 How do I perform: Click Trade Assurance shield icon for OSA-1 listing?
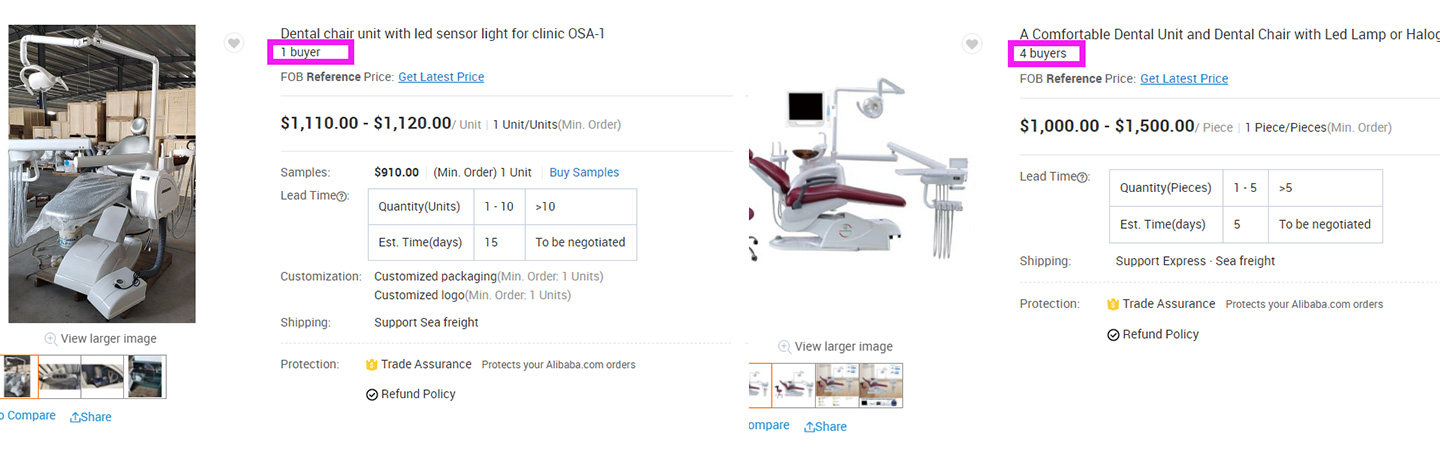[372, 365]
